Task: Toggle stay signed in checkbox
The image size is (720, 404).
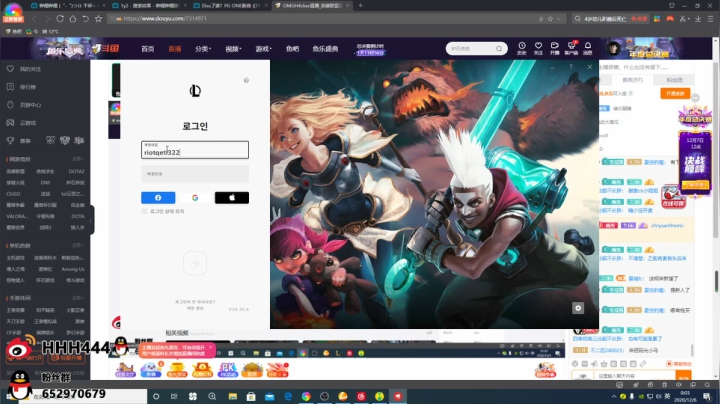Action: [144, 211]
